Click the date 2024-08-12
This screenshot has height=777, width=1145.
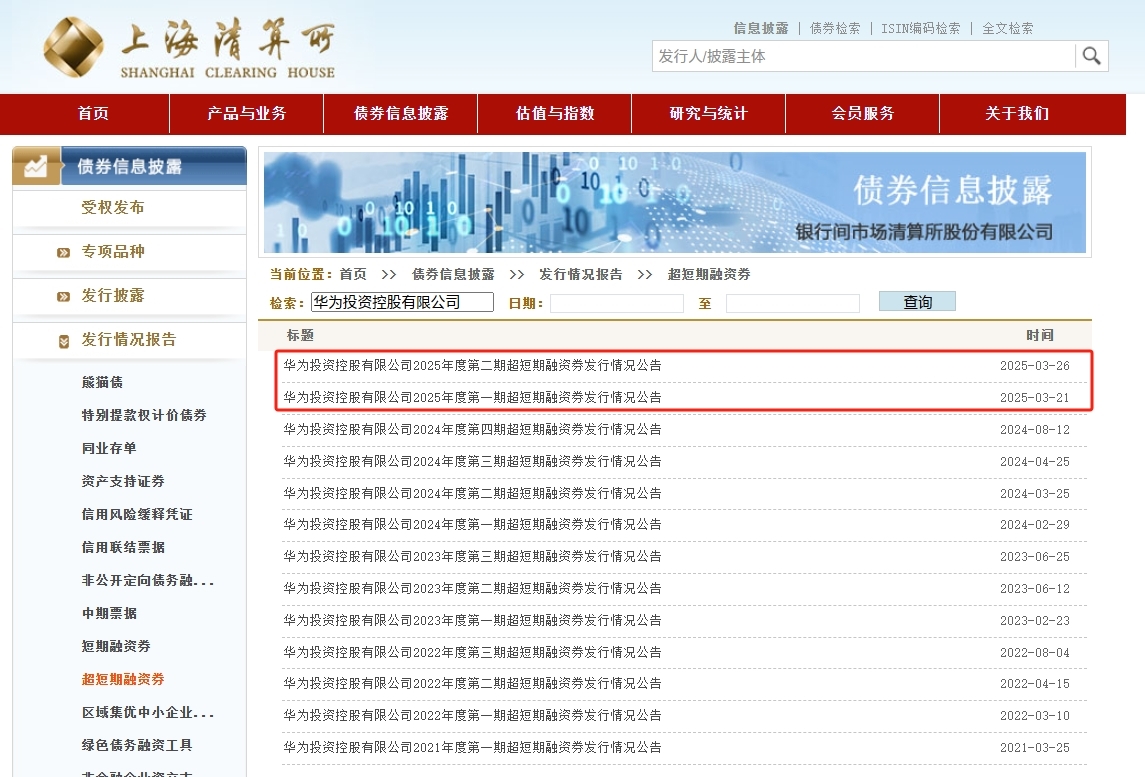1034,430
